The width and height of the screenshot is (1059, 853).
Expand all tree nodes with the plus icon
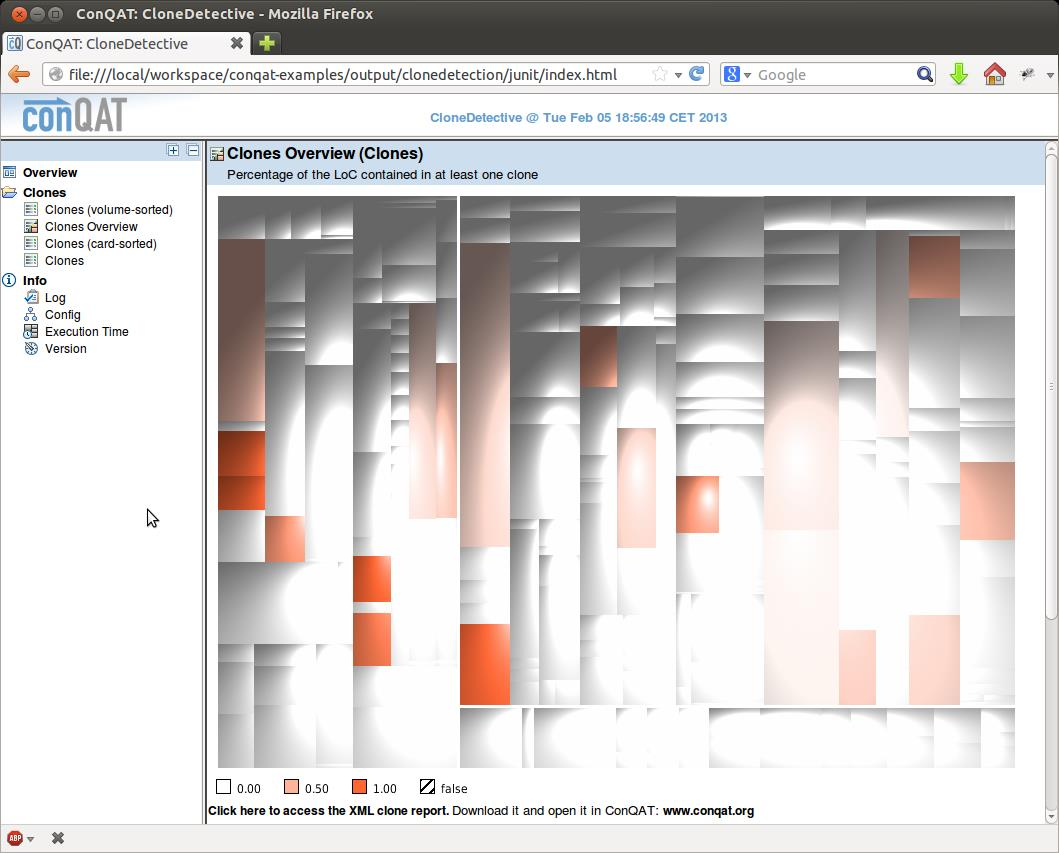tap(173, 151)
